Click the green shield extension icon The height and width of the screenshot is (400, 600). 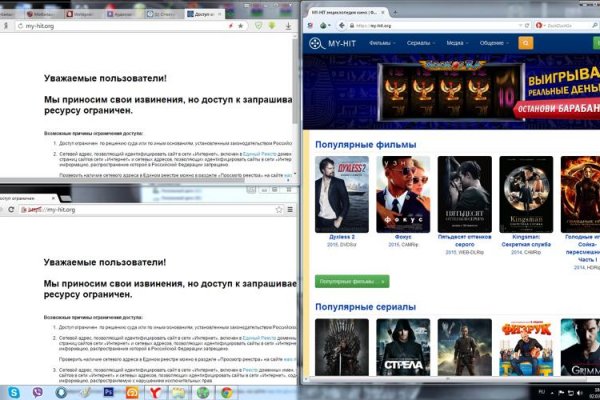[259, 25]
